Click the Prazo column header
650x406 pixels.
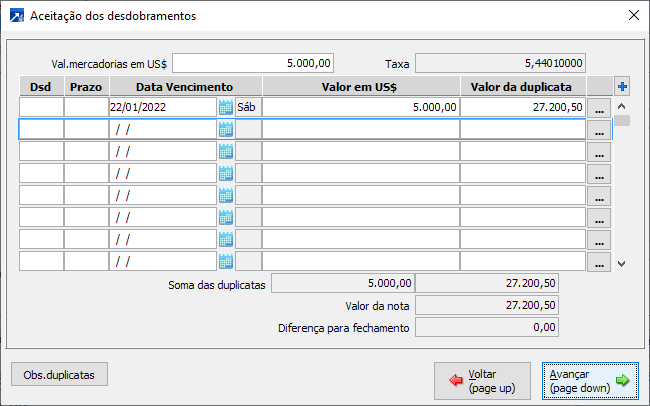pos(87,86)
